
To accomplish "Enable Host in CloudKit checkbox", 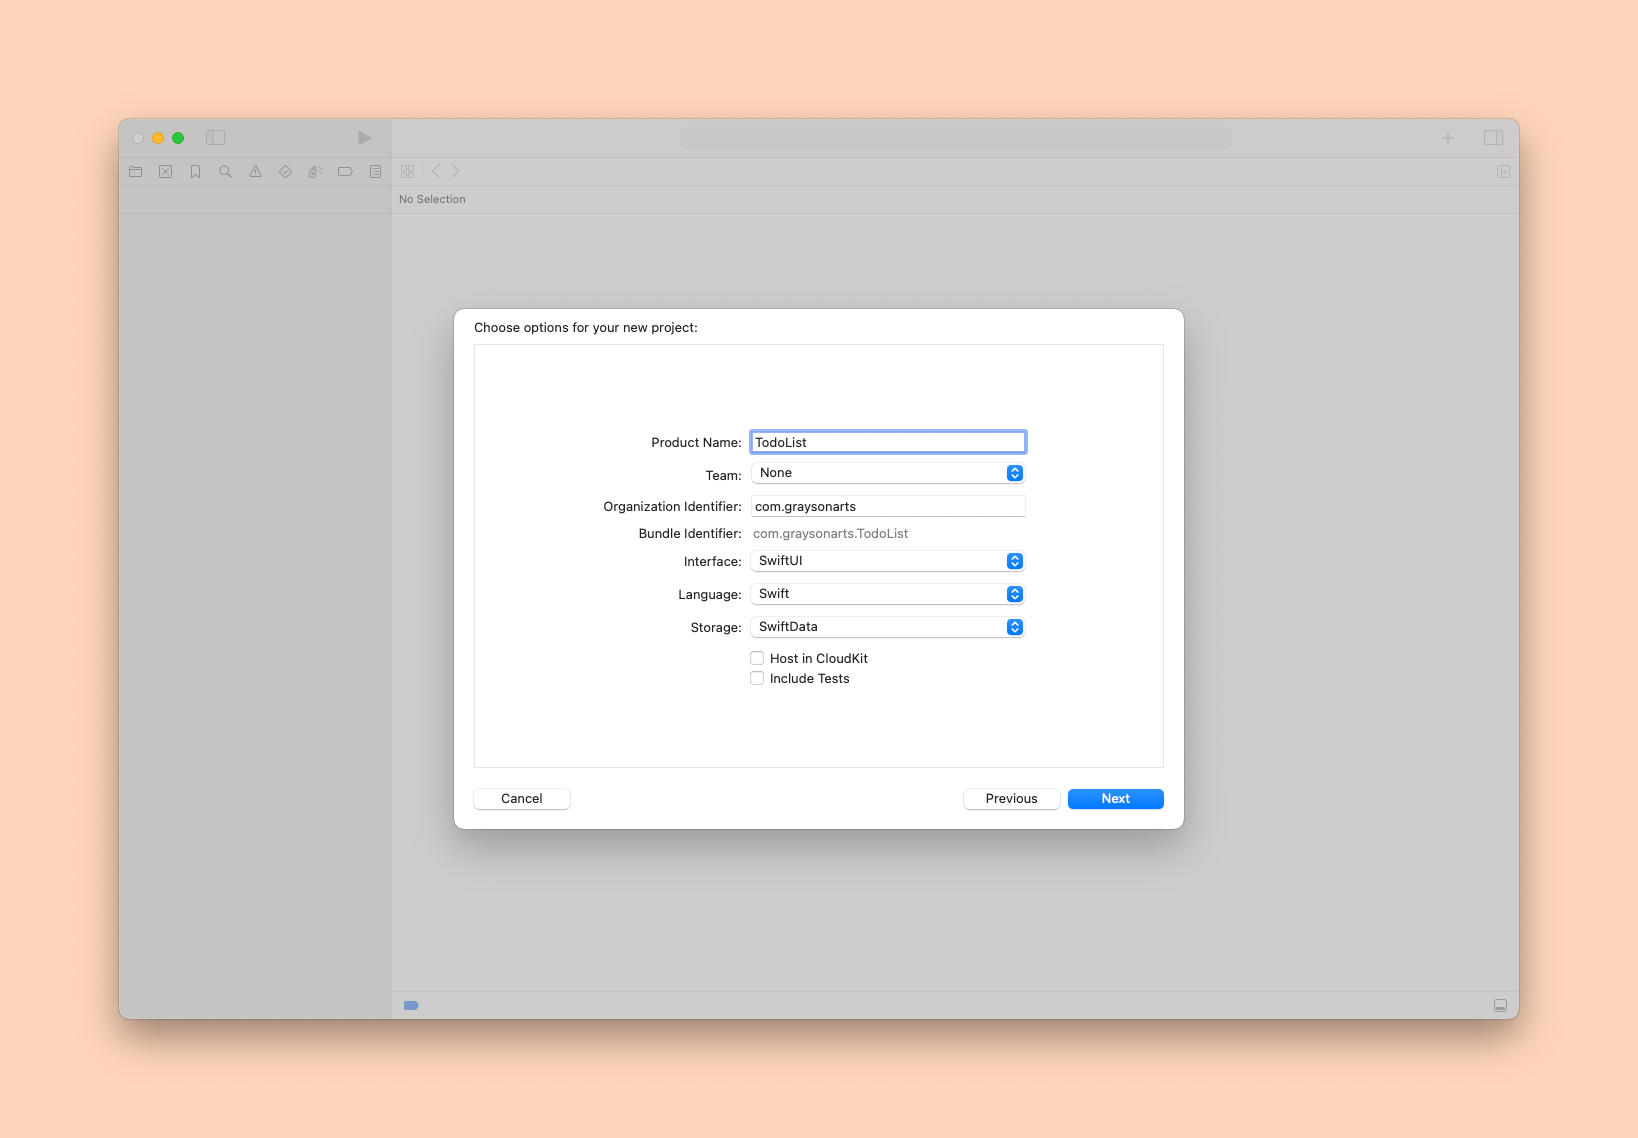I will 757,658.
